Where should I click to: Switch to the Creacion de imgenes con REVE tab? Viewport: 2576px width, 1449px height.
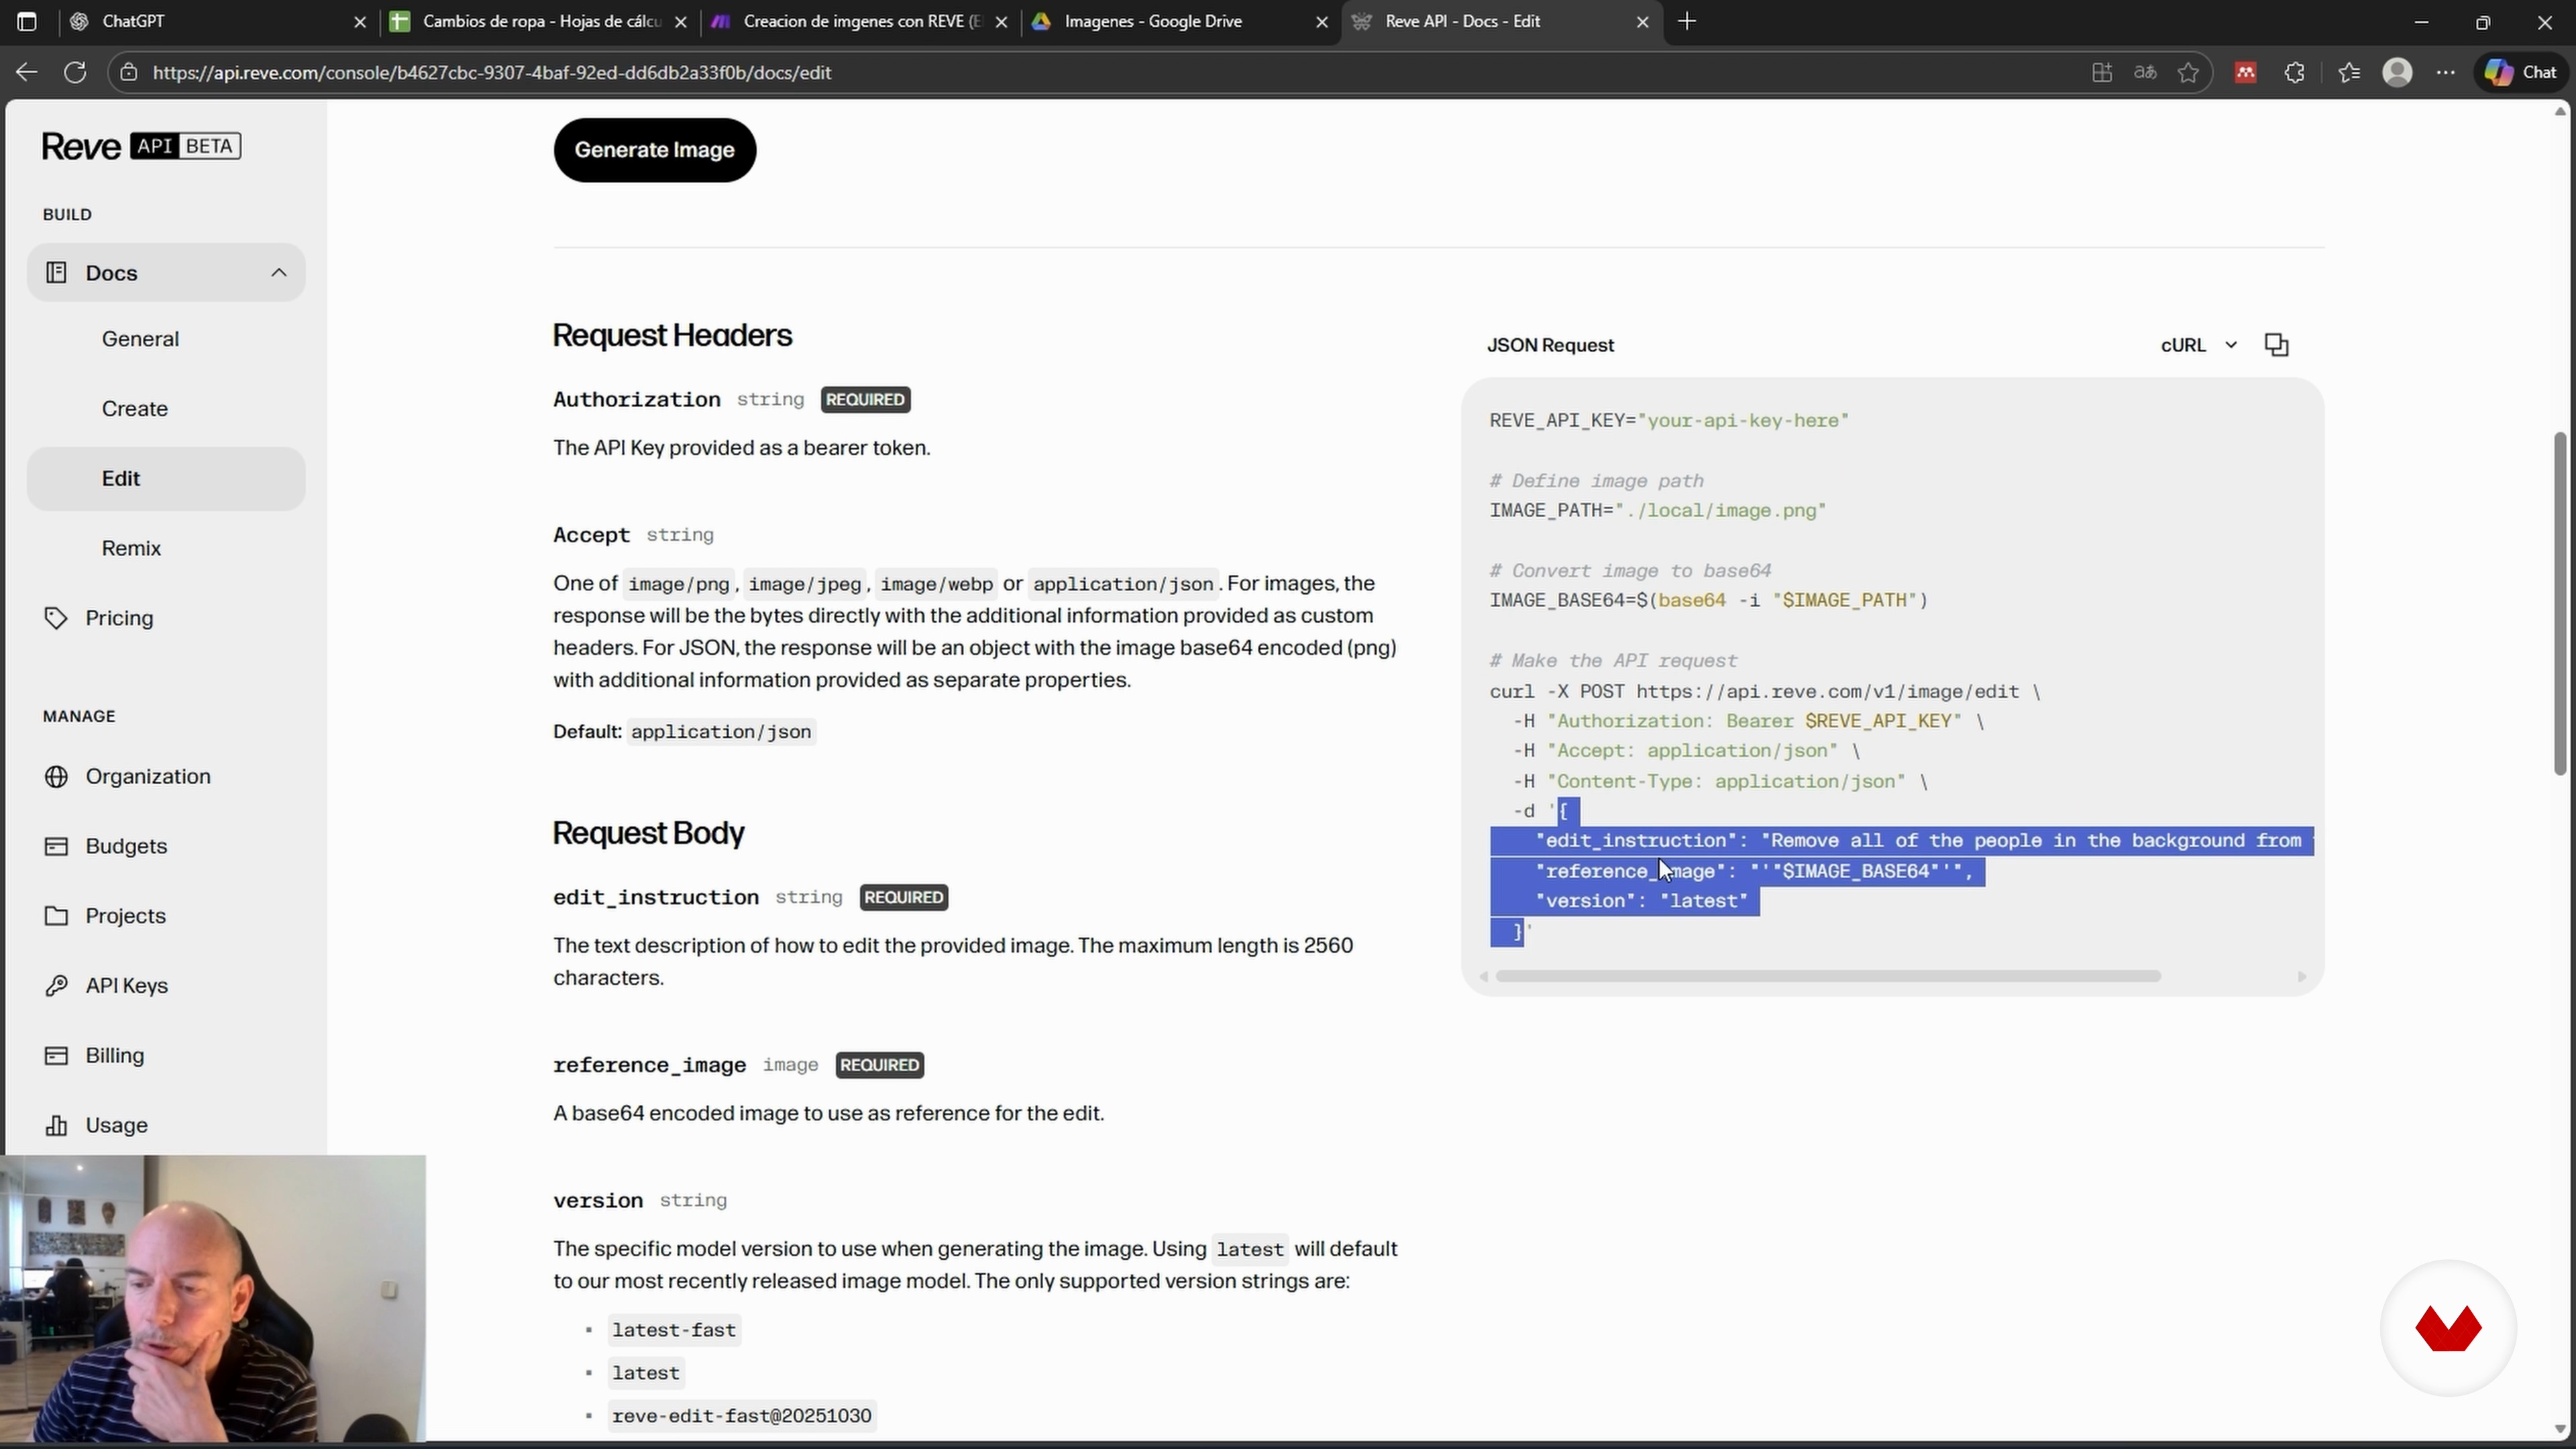click(861, 21)
